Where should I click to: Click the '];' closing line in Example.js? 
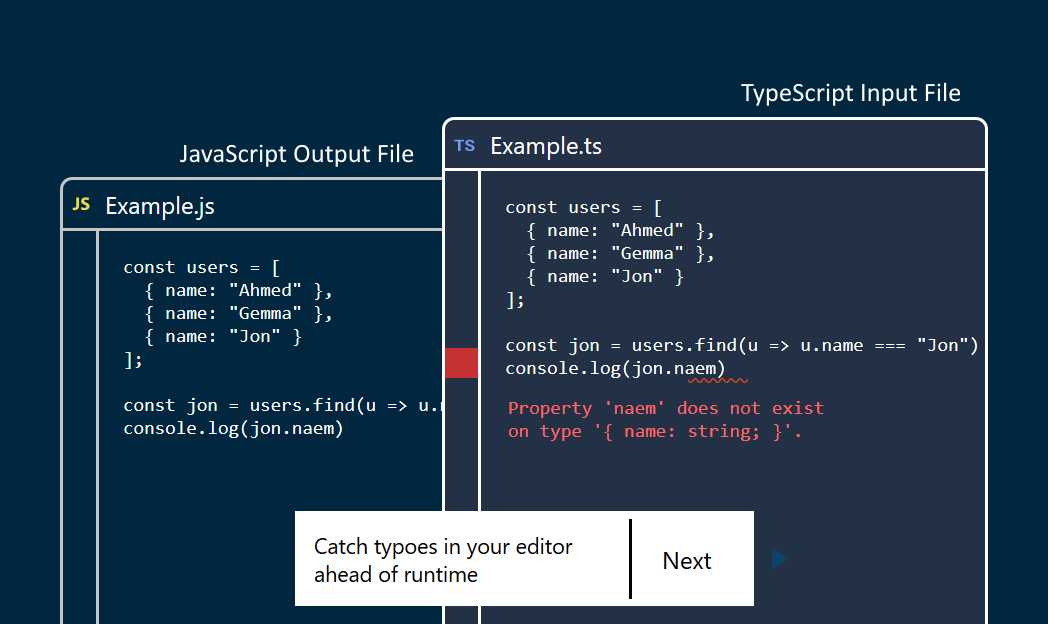pos(133,360)
